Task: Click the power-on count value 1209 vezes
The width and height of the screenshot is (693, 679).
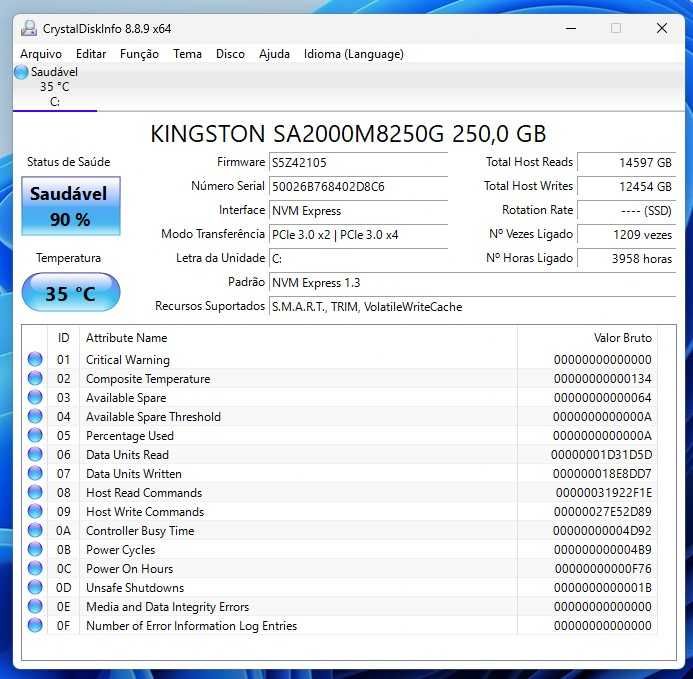Action: tap(626, 235)
